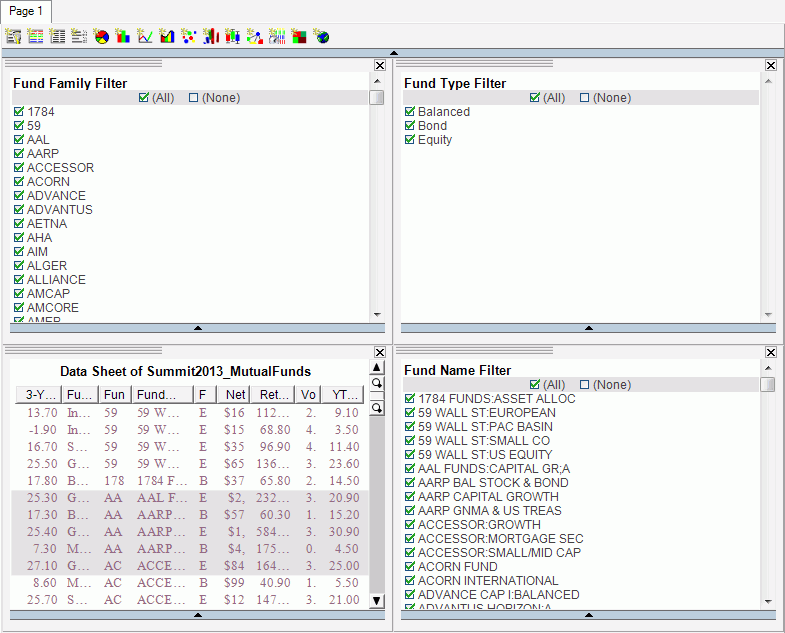
Task: Collapse Fund Type Filter via bottom arrow bar
Action: 589,328
